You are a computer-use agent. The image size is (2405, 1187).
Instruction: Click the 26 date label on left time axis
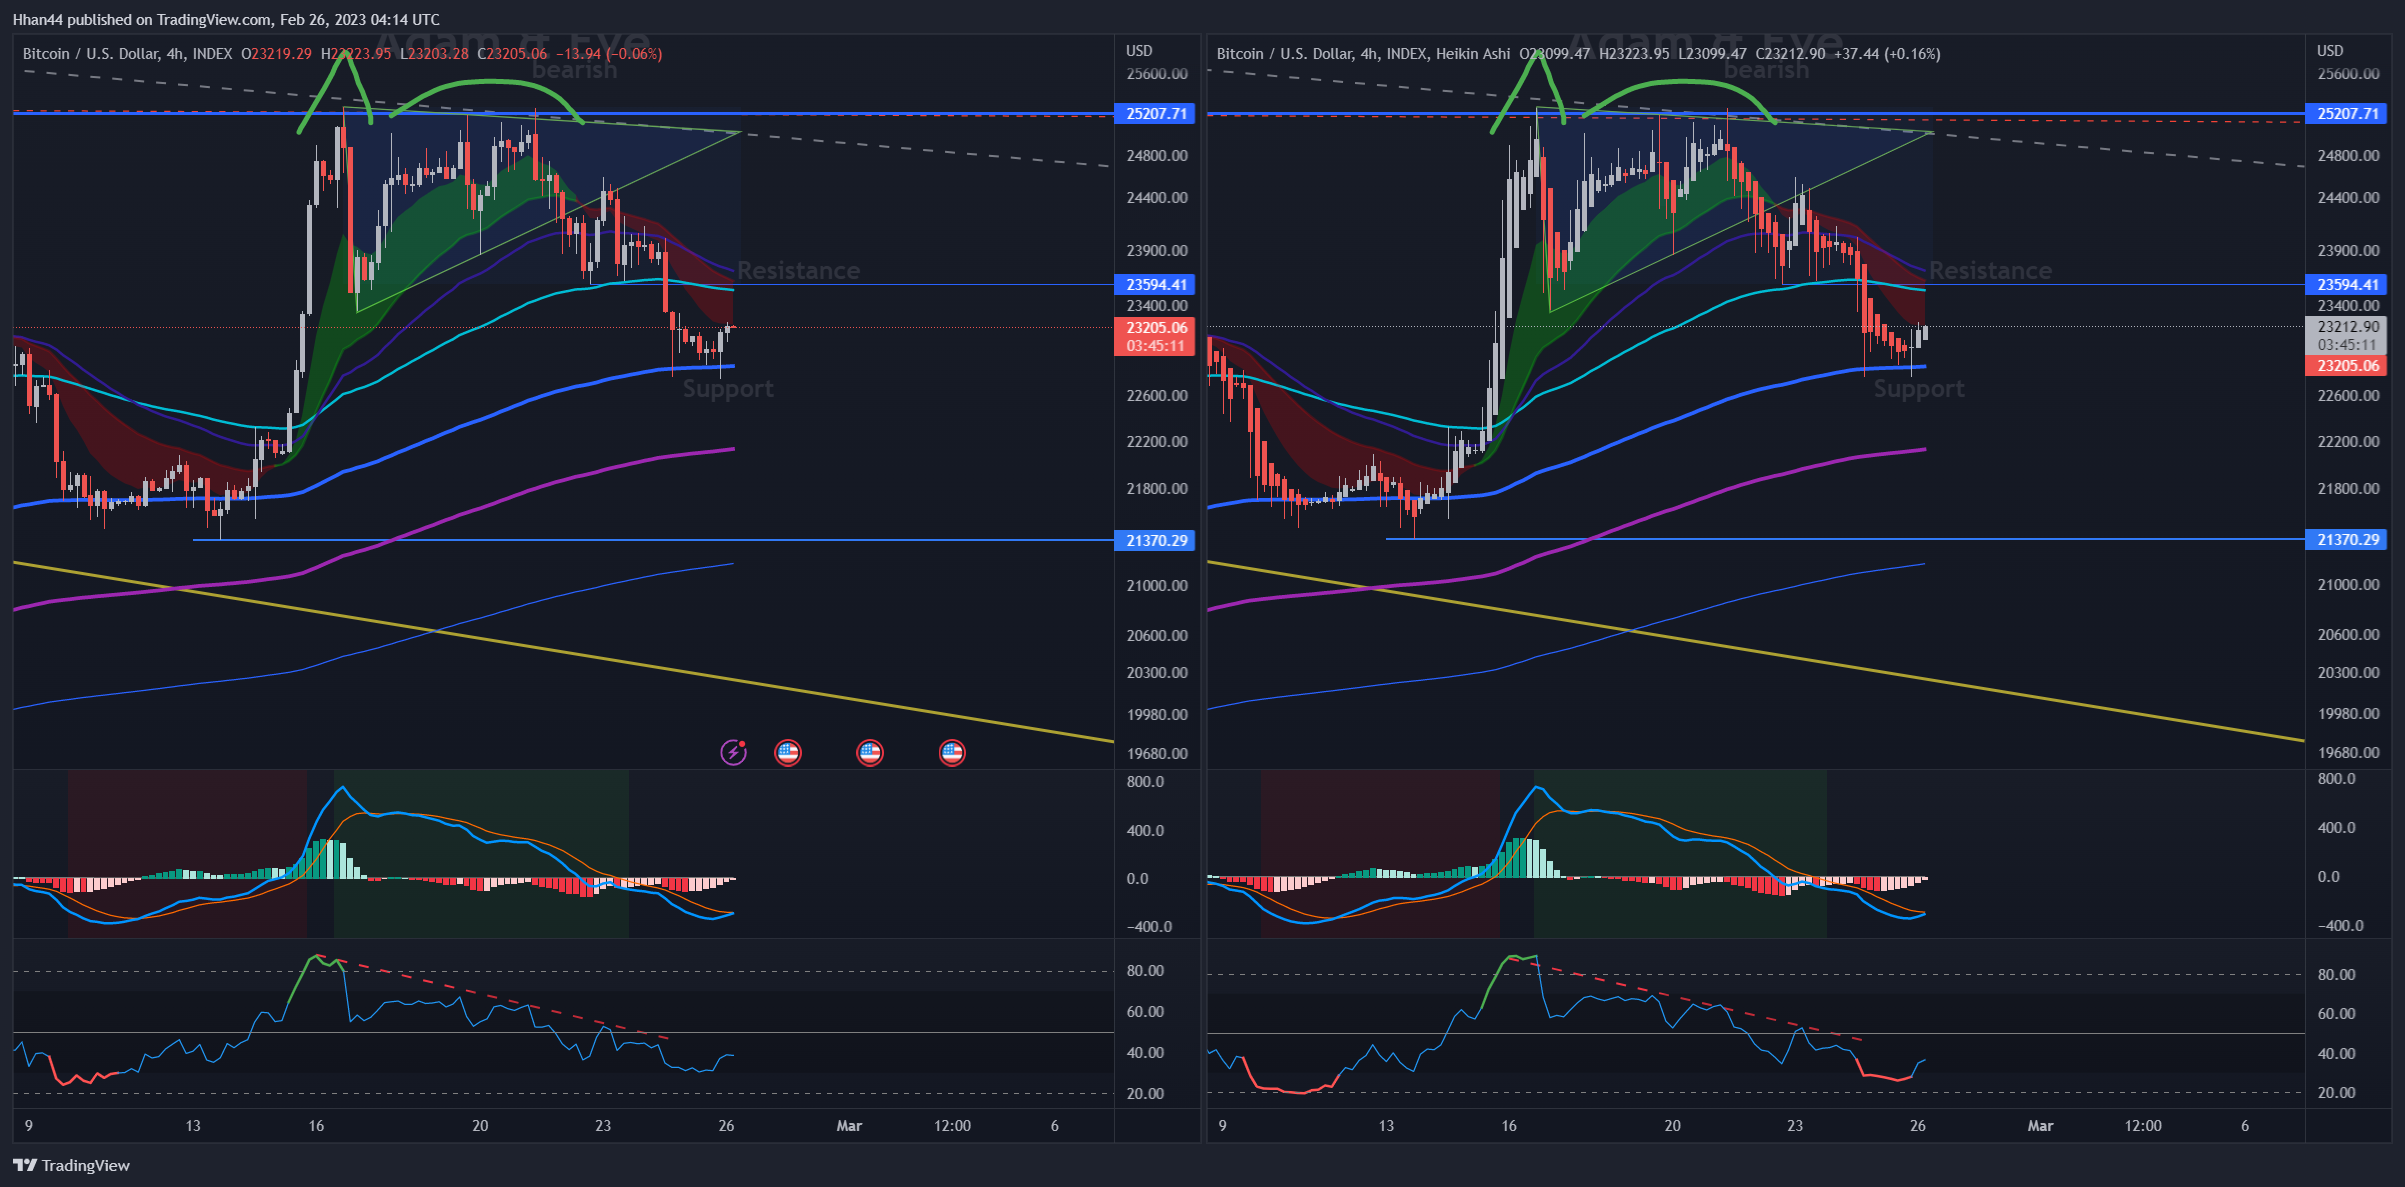726,1126
